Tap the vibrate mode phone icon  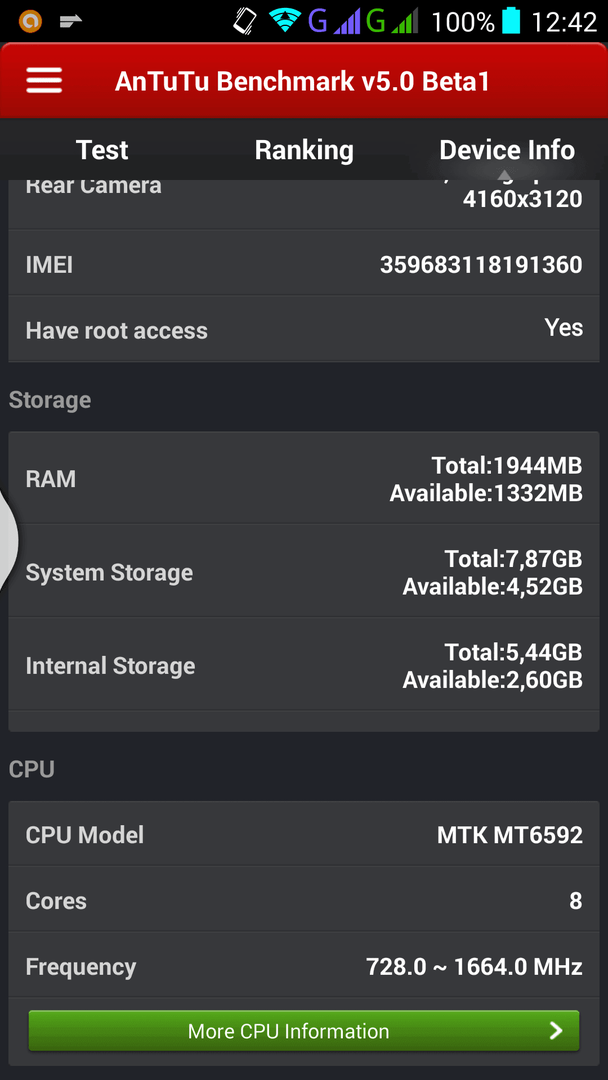click(245, 21)
